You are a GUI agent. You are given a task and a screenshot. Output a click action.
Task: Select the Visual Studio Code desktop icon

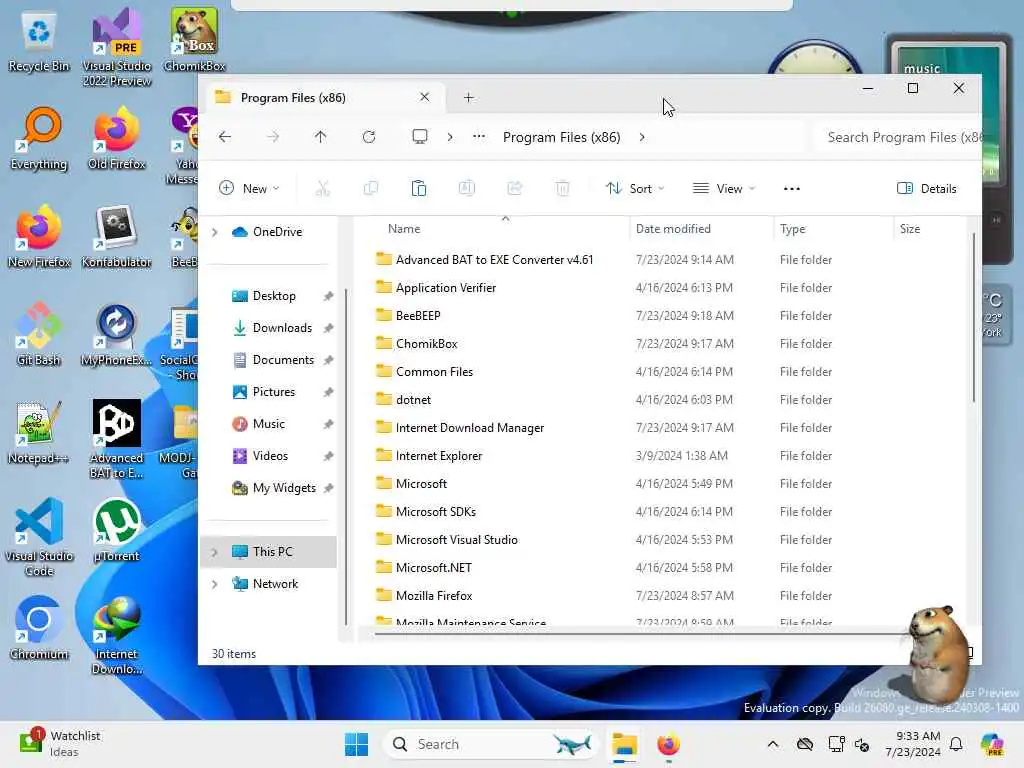click(x=39, y=537)
